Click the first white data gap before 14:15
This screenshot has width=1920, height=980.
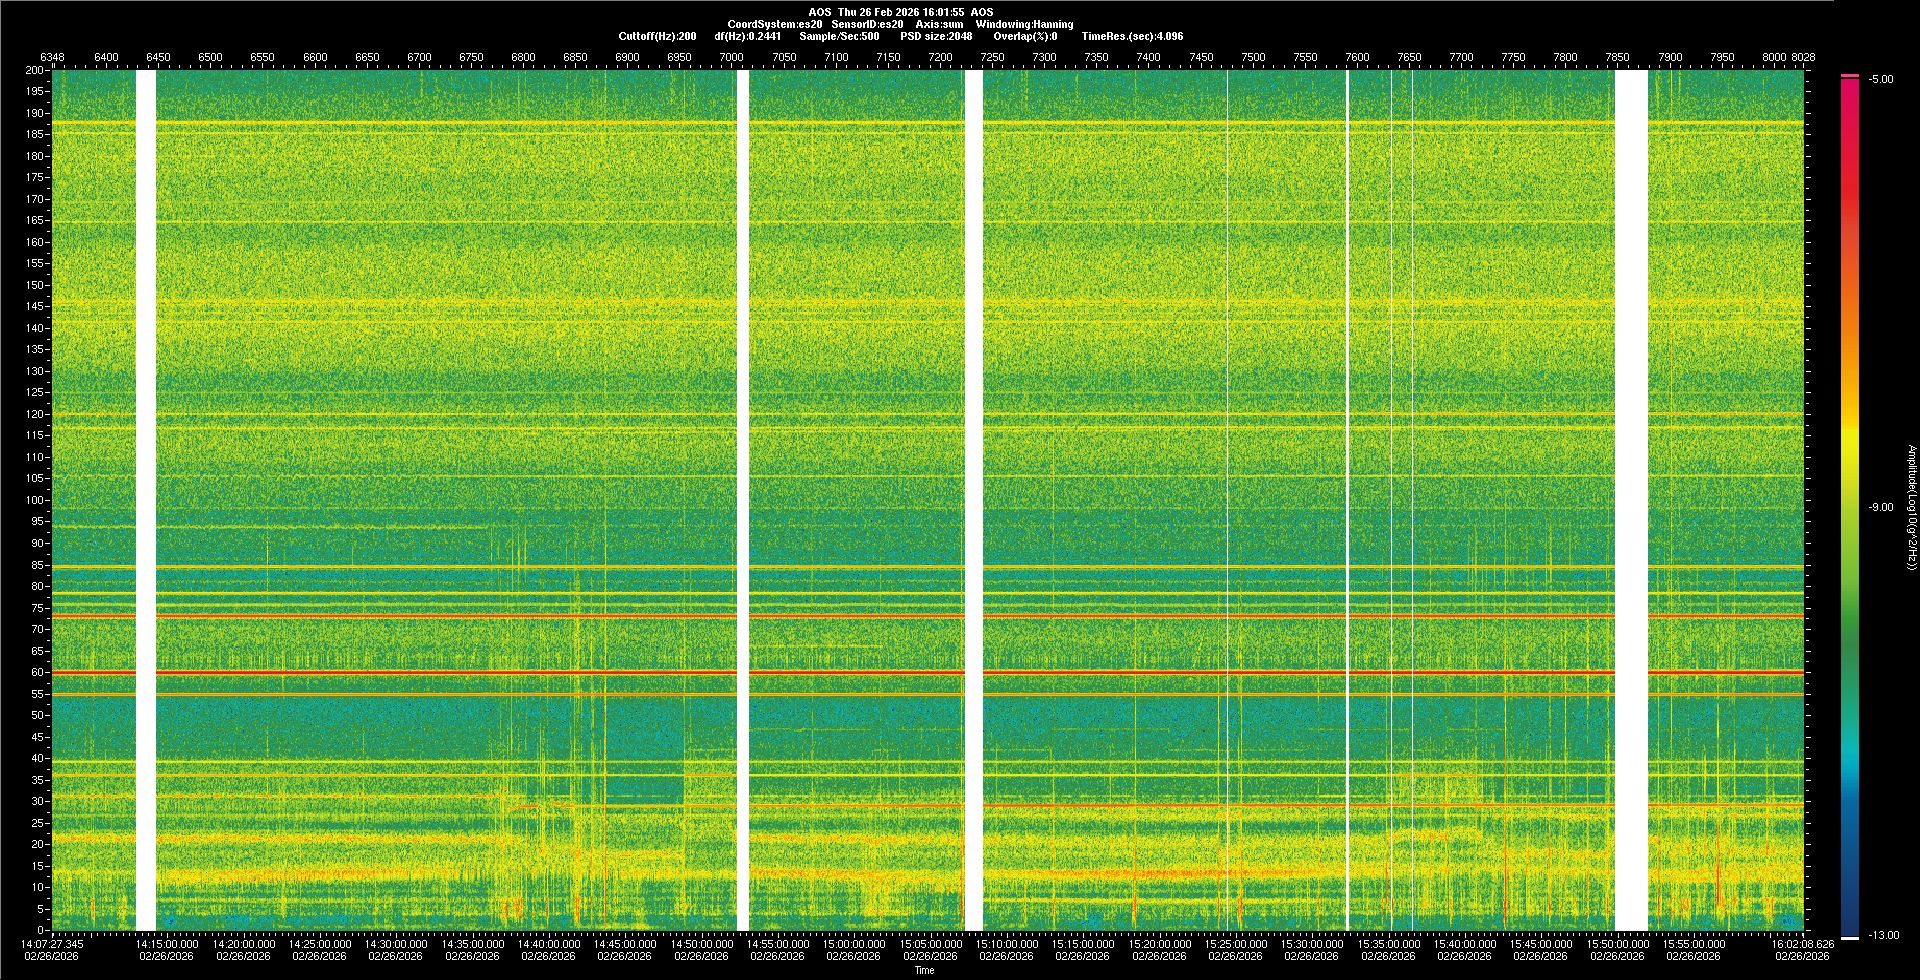tap(146, 500)
